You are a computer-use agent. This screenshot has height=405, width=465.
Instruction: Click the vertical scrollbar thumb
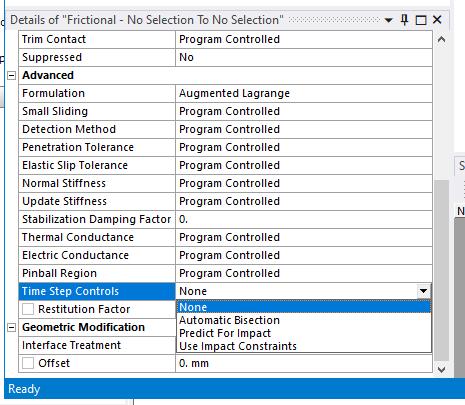(x=441, y=270)
